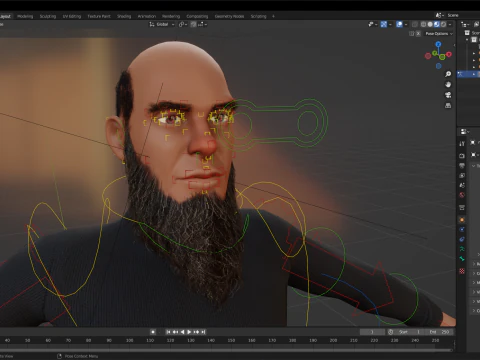Open the Armature data tab (green figure)

pos(462,249)
